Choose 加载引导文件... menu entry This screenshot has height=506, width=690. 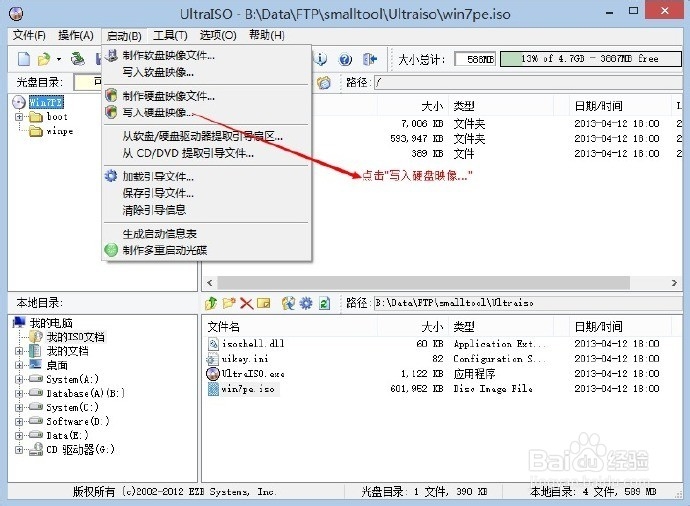[x=207, y=176]
